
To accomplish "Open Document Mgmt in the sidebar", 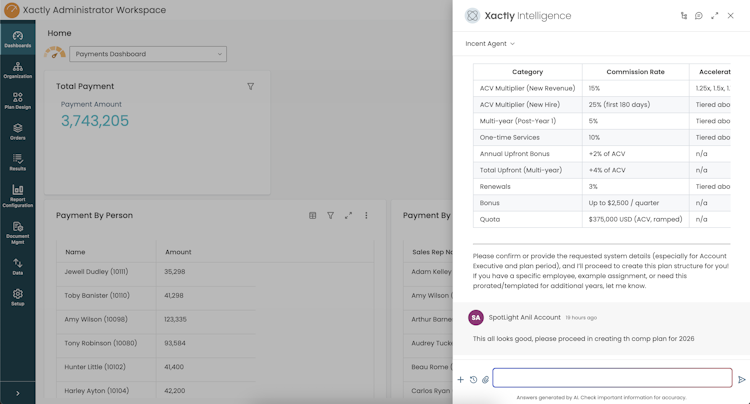I will pyautogui.click(x=18, y=233).
